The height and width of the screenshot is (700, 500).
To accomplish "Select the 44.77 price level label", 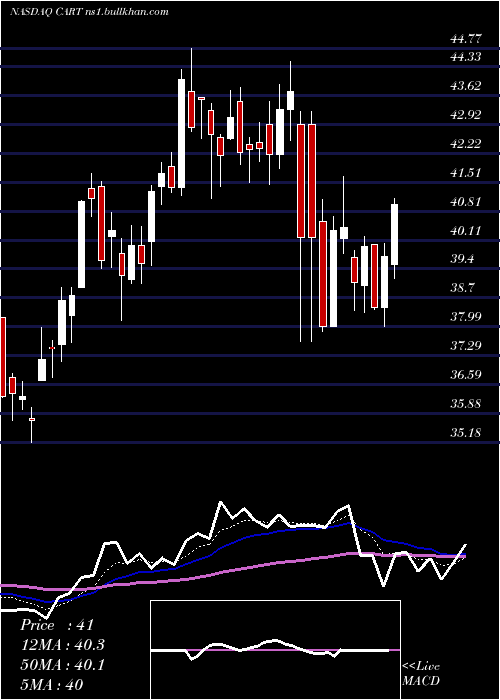I will tap(466, 39).
